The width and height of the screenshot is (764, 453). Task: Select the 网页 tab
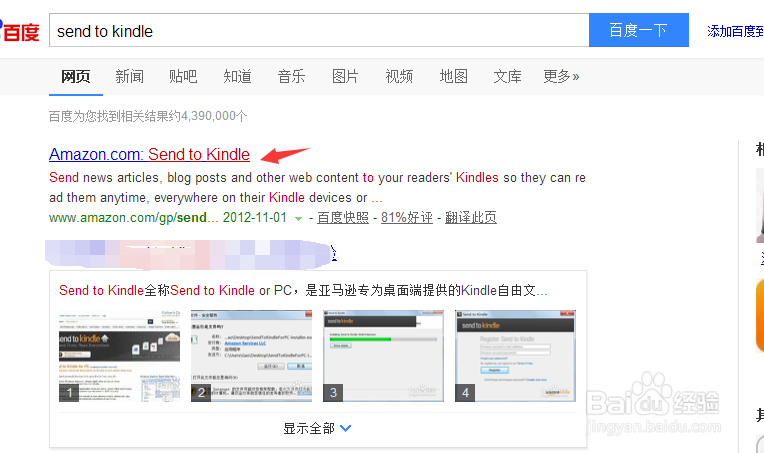(76, 76)
